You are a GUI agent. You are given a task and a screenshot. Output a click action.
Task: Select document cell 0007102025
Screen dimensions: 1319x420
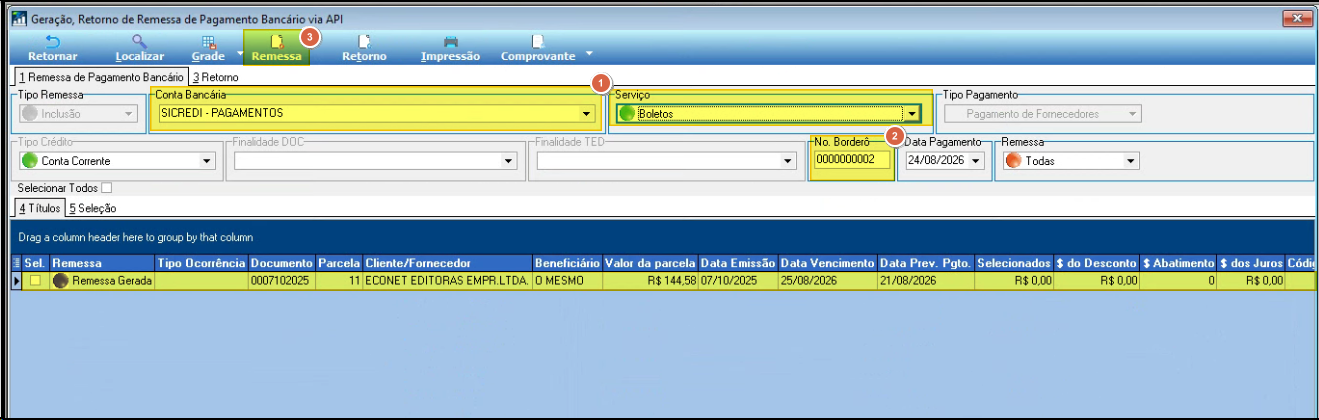(x=282, y=281)
